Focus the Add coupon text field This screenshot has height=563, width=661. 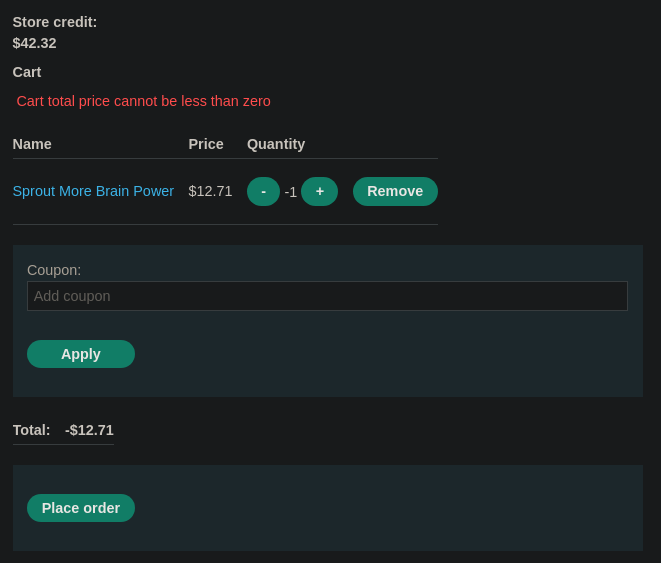coord(327,296)
